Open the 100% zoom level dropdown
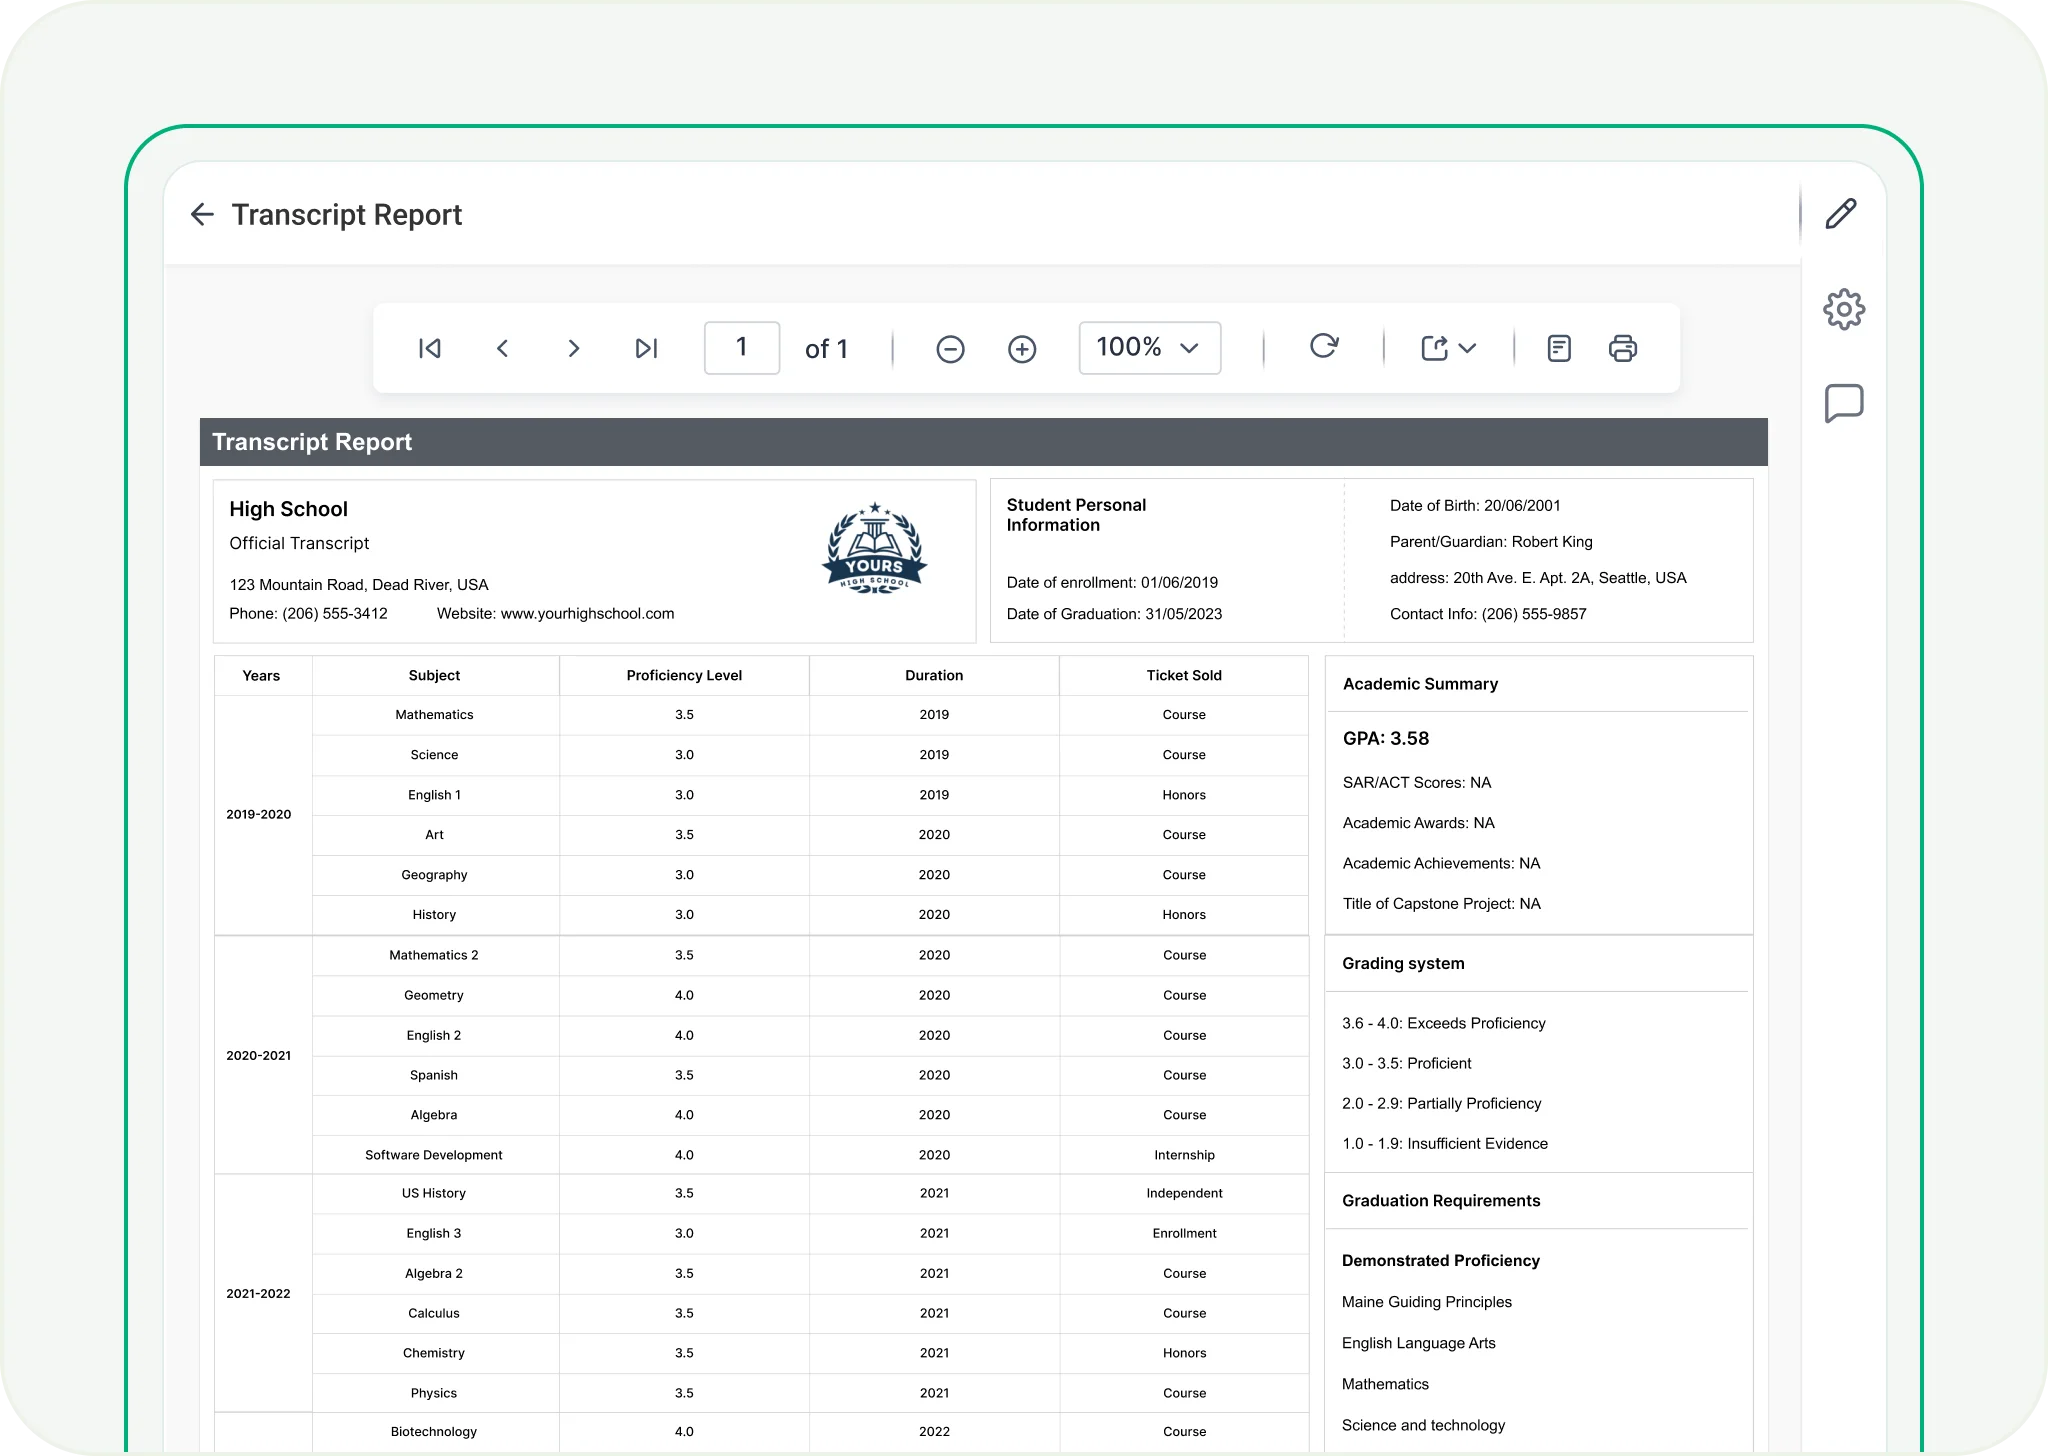 pyautogui.click(x=1149, y=348)
